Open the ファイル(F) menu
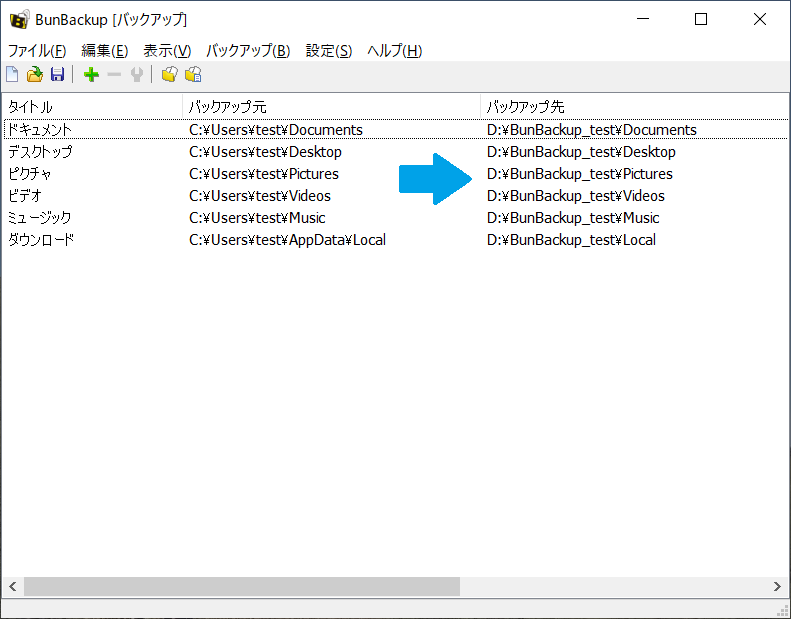 (37, 50)
